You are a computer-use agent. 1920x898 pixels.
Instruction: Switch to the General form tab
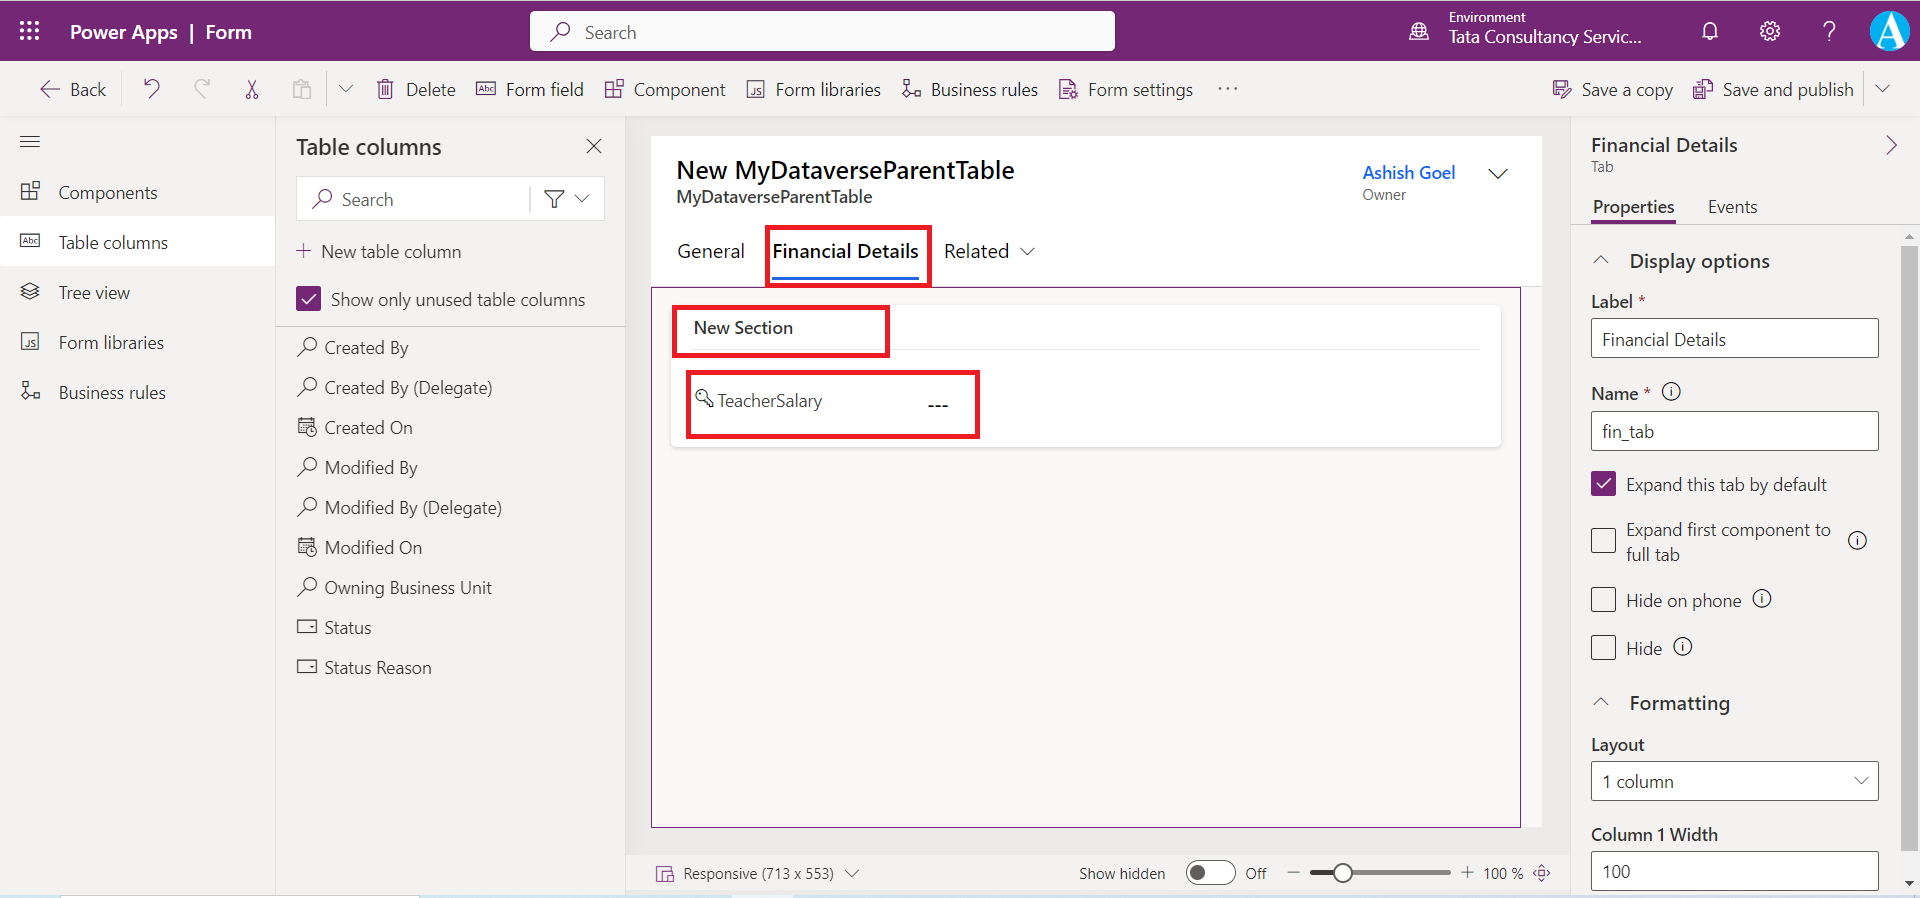point(710,251)
